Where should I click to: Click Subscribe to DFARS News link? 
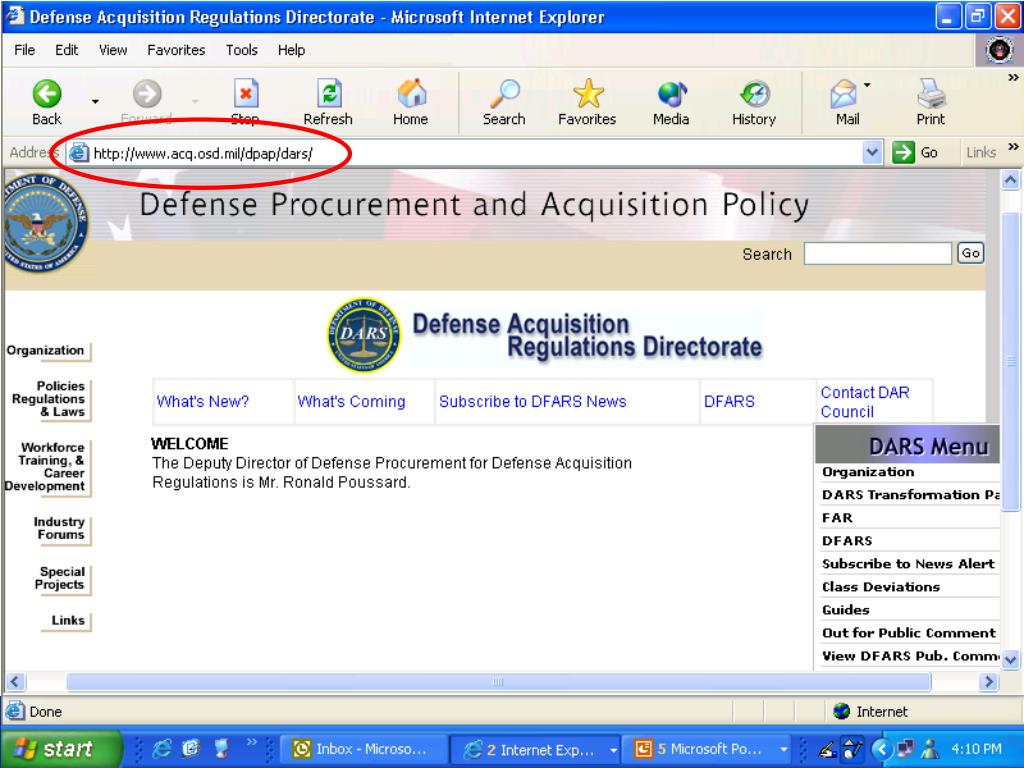pyautogui.click(x=533, y=402)
